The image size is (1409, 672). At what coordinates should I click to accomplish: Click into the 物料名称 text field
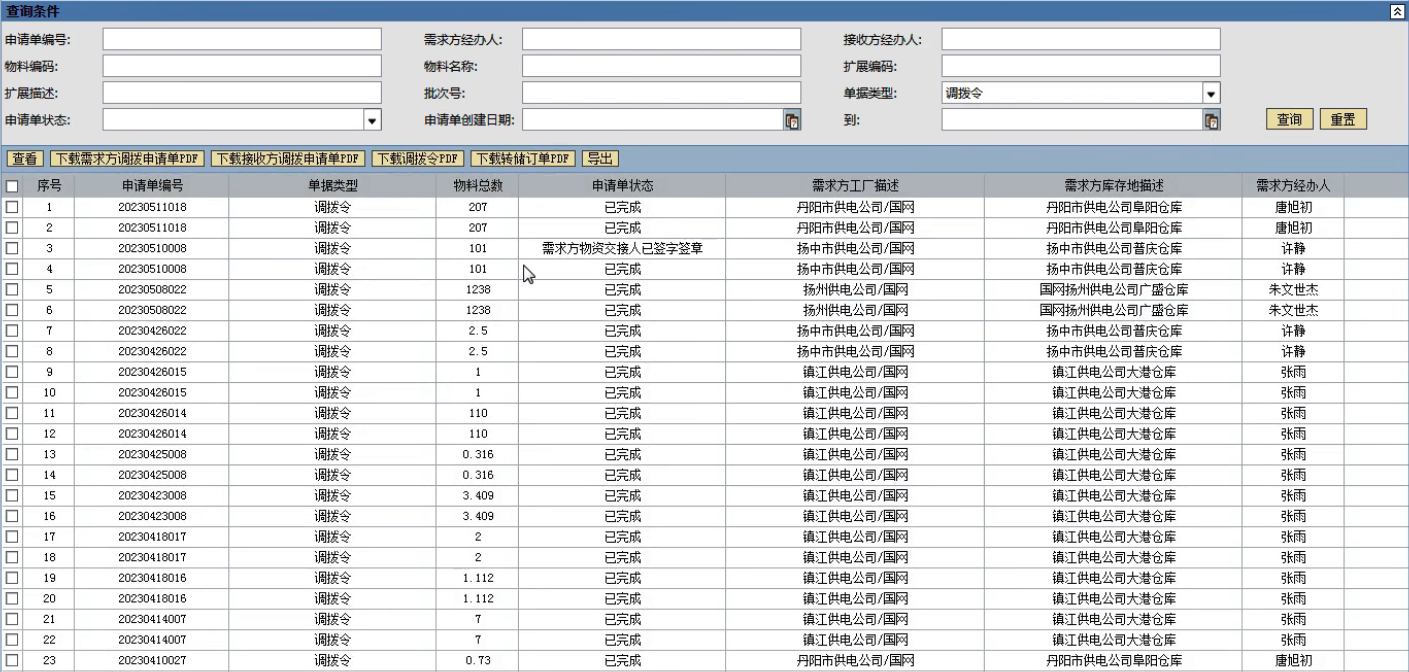click(661, 66)
